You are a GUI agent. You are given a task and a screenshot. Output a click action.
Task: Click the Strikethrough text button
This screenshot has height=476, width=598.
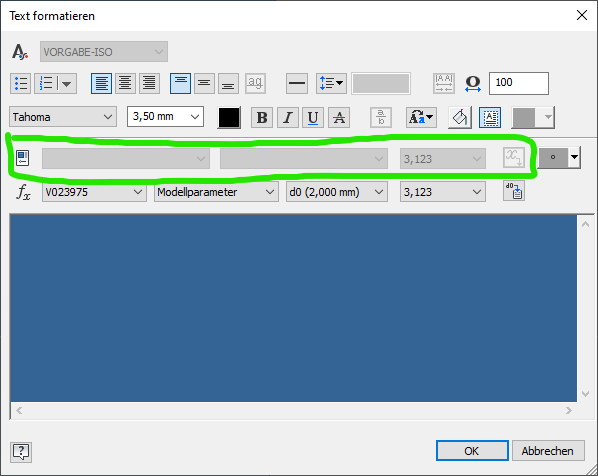click(x=339, y=117)
